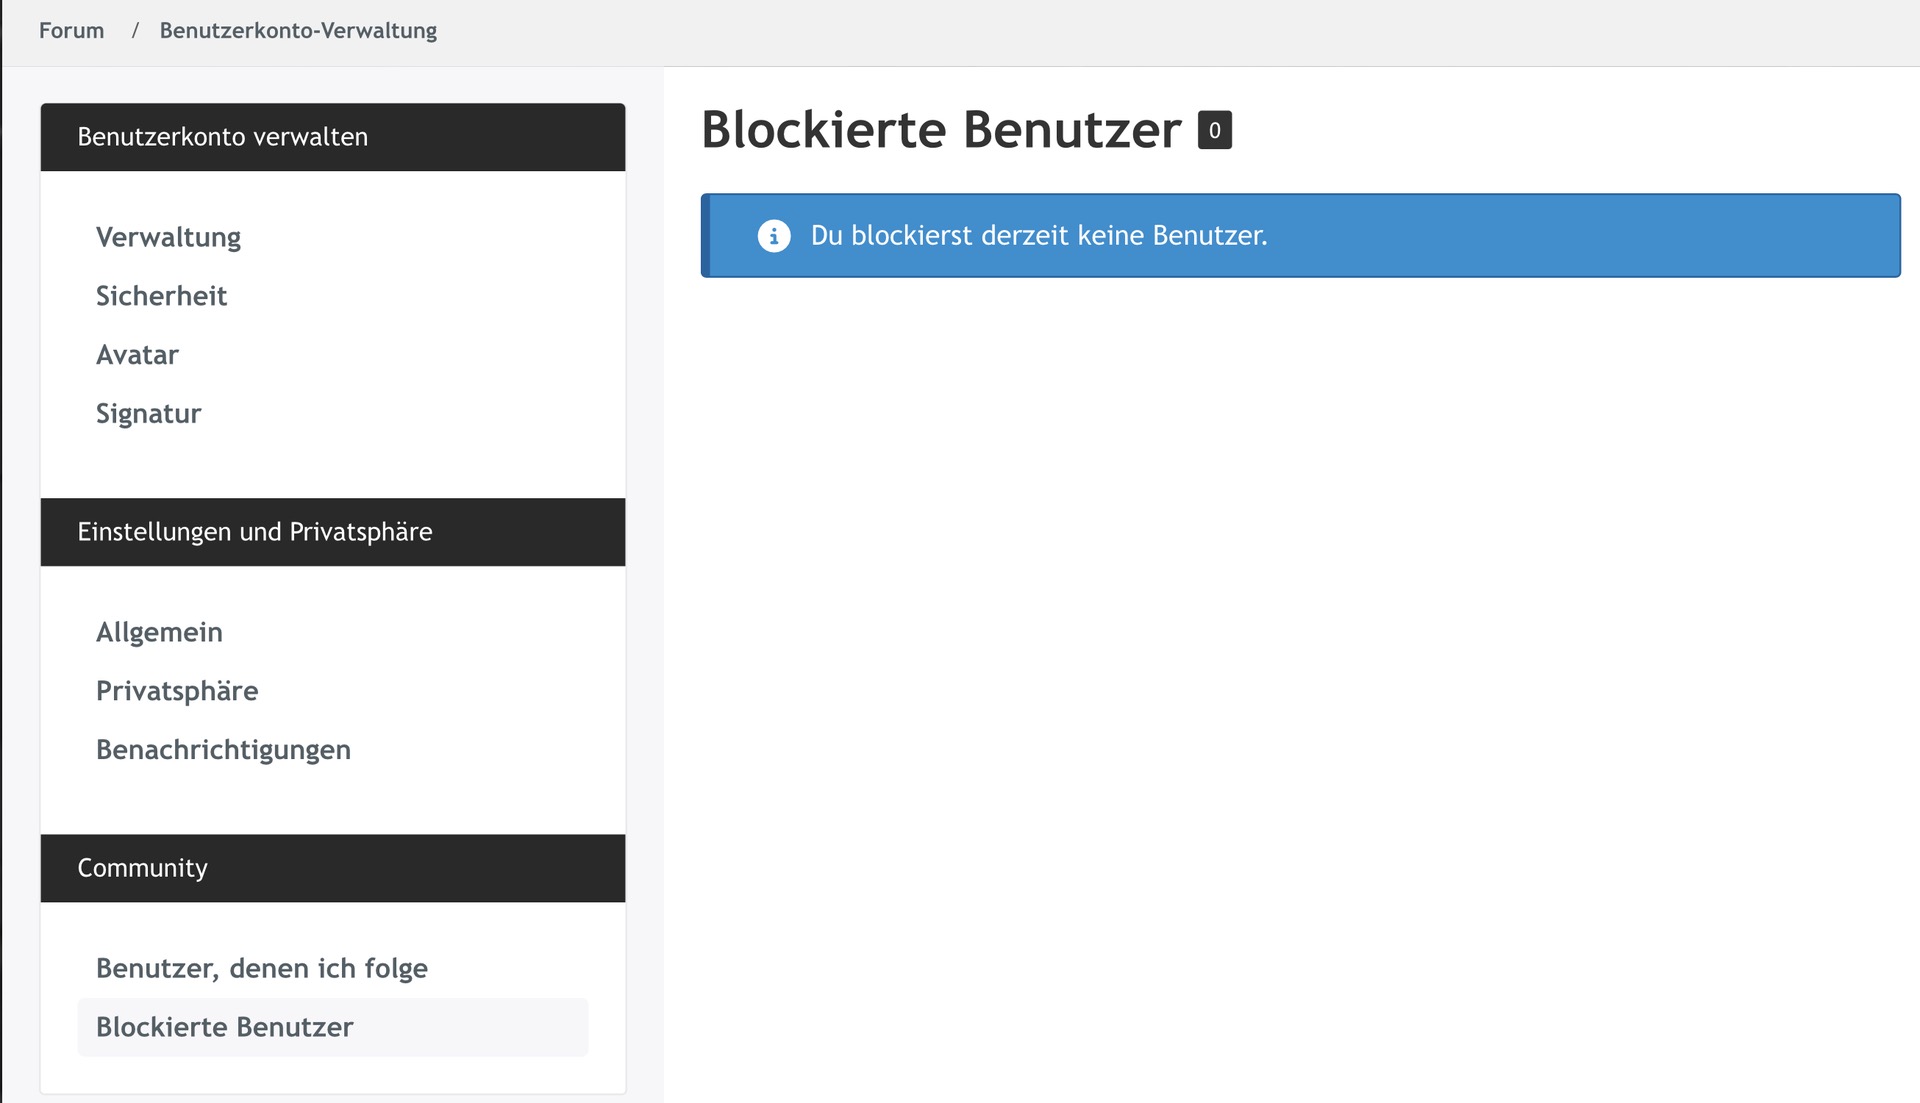
Task: Click the blocked users count badge
Action: [x=1214, y=130]
